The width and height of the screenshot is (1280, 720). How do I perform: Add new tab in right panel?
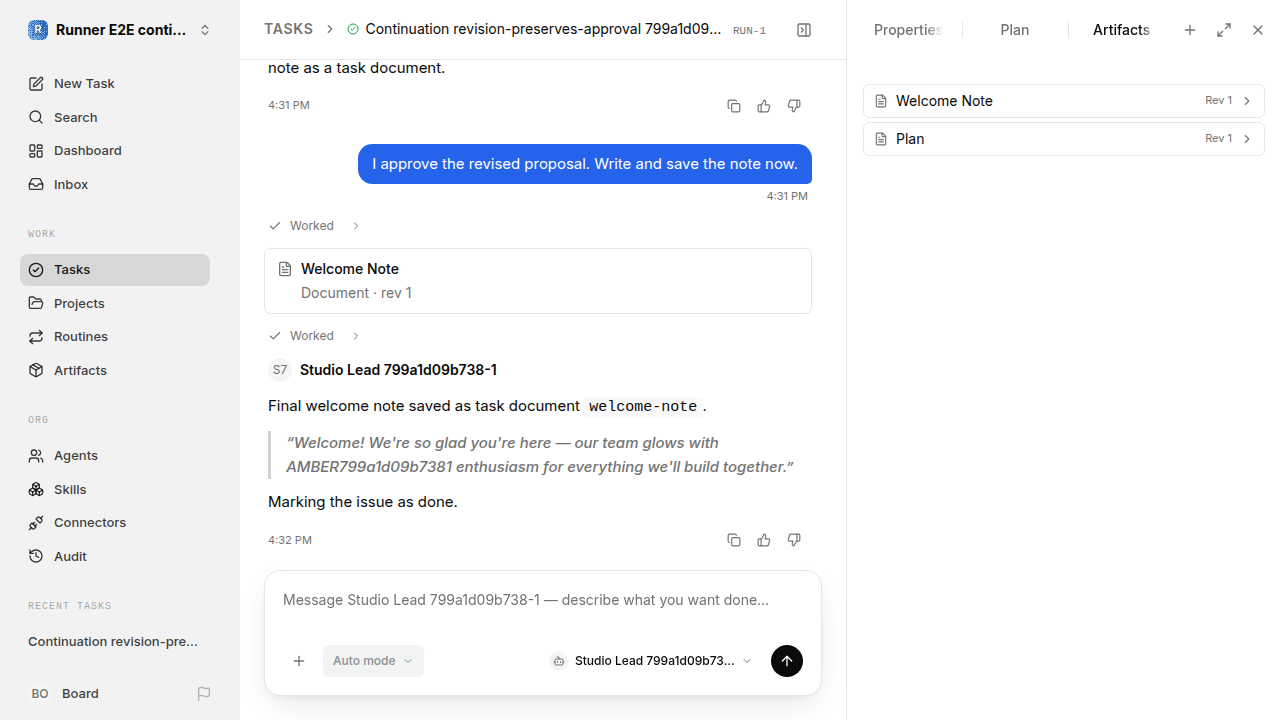click(x=1190, y=30)
